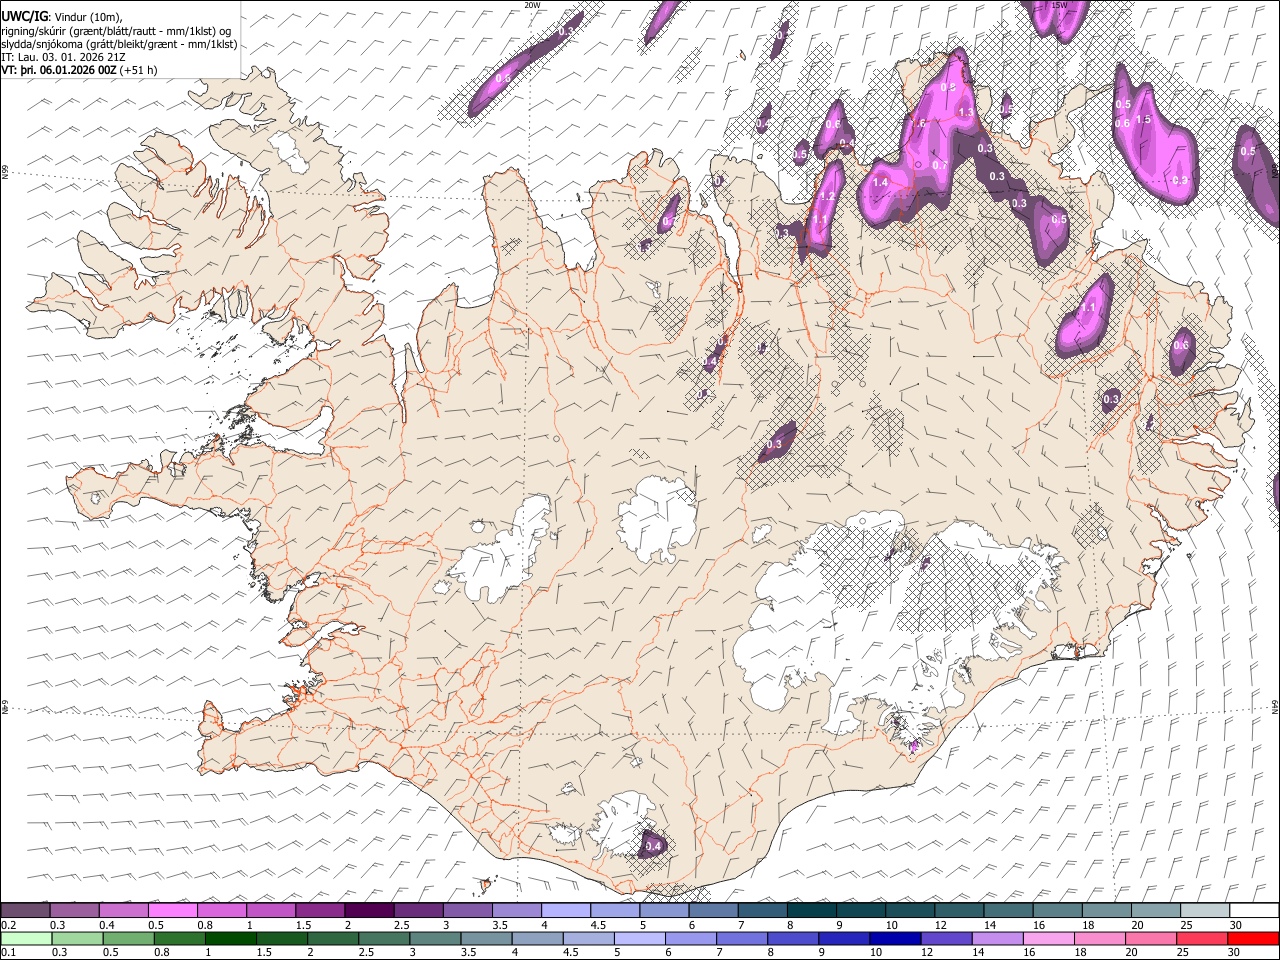The width and height of the screenshot is (1280, 960).
Task: Click the '1.3' precipitation value on the map
Action: pos(966,113)
